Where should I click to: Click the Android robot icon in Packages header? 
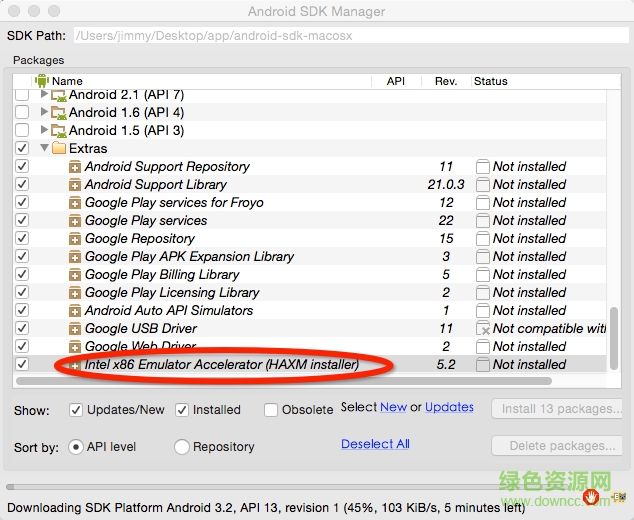(42, 81)
